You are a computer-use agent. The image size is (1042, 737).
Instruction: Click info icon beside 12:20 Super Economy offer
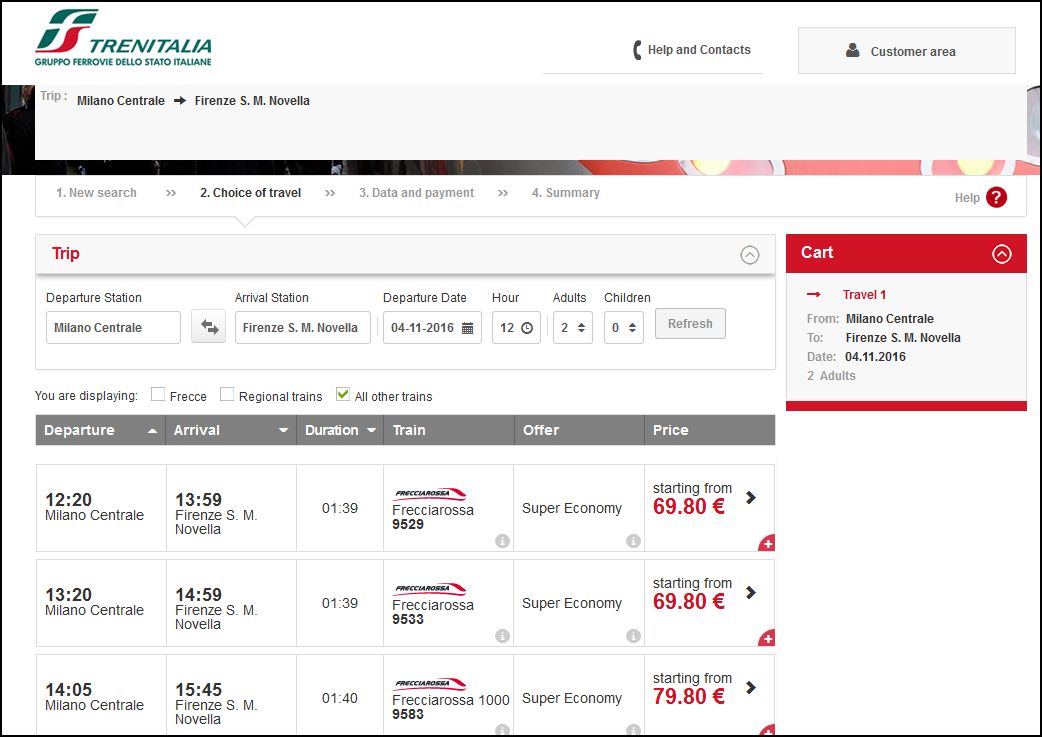633,541
